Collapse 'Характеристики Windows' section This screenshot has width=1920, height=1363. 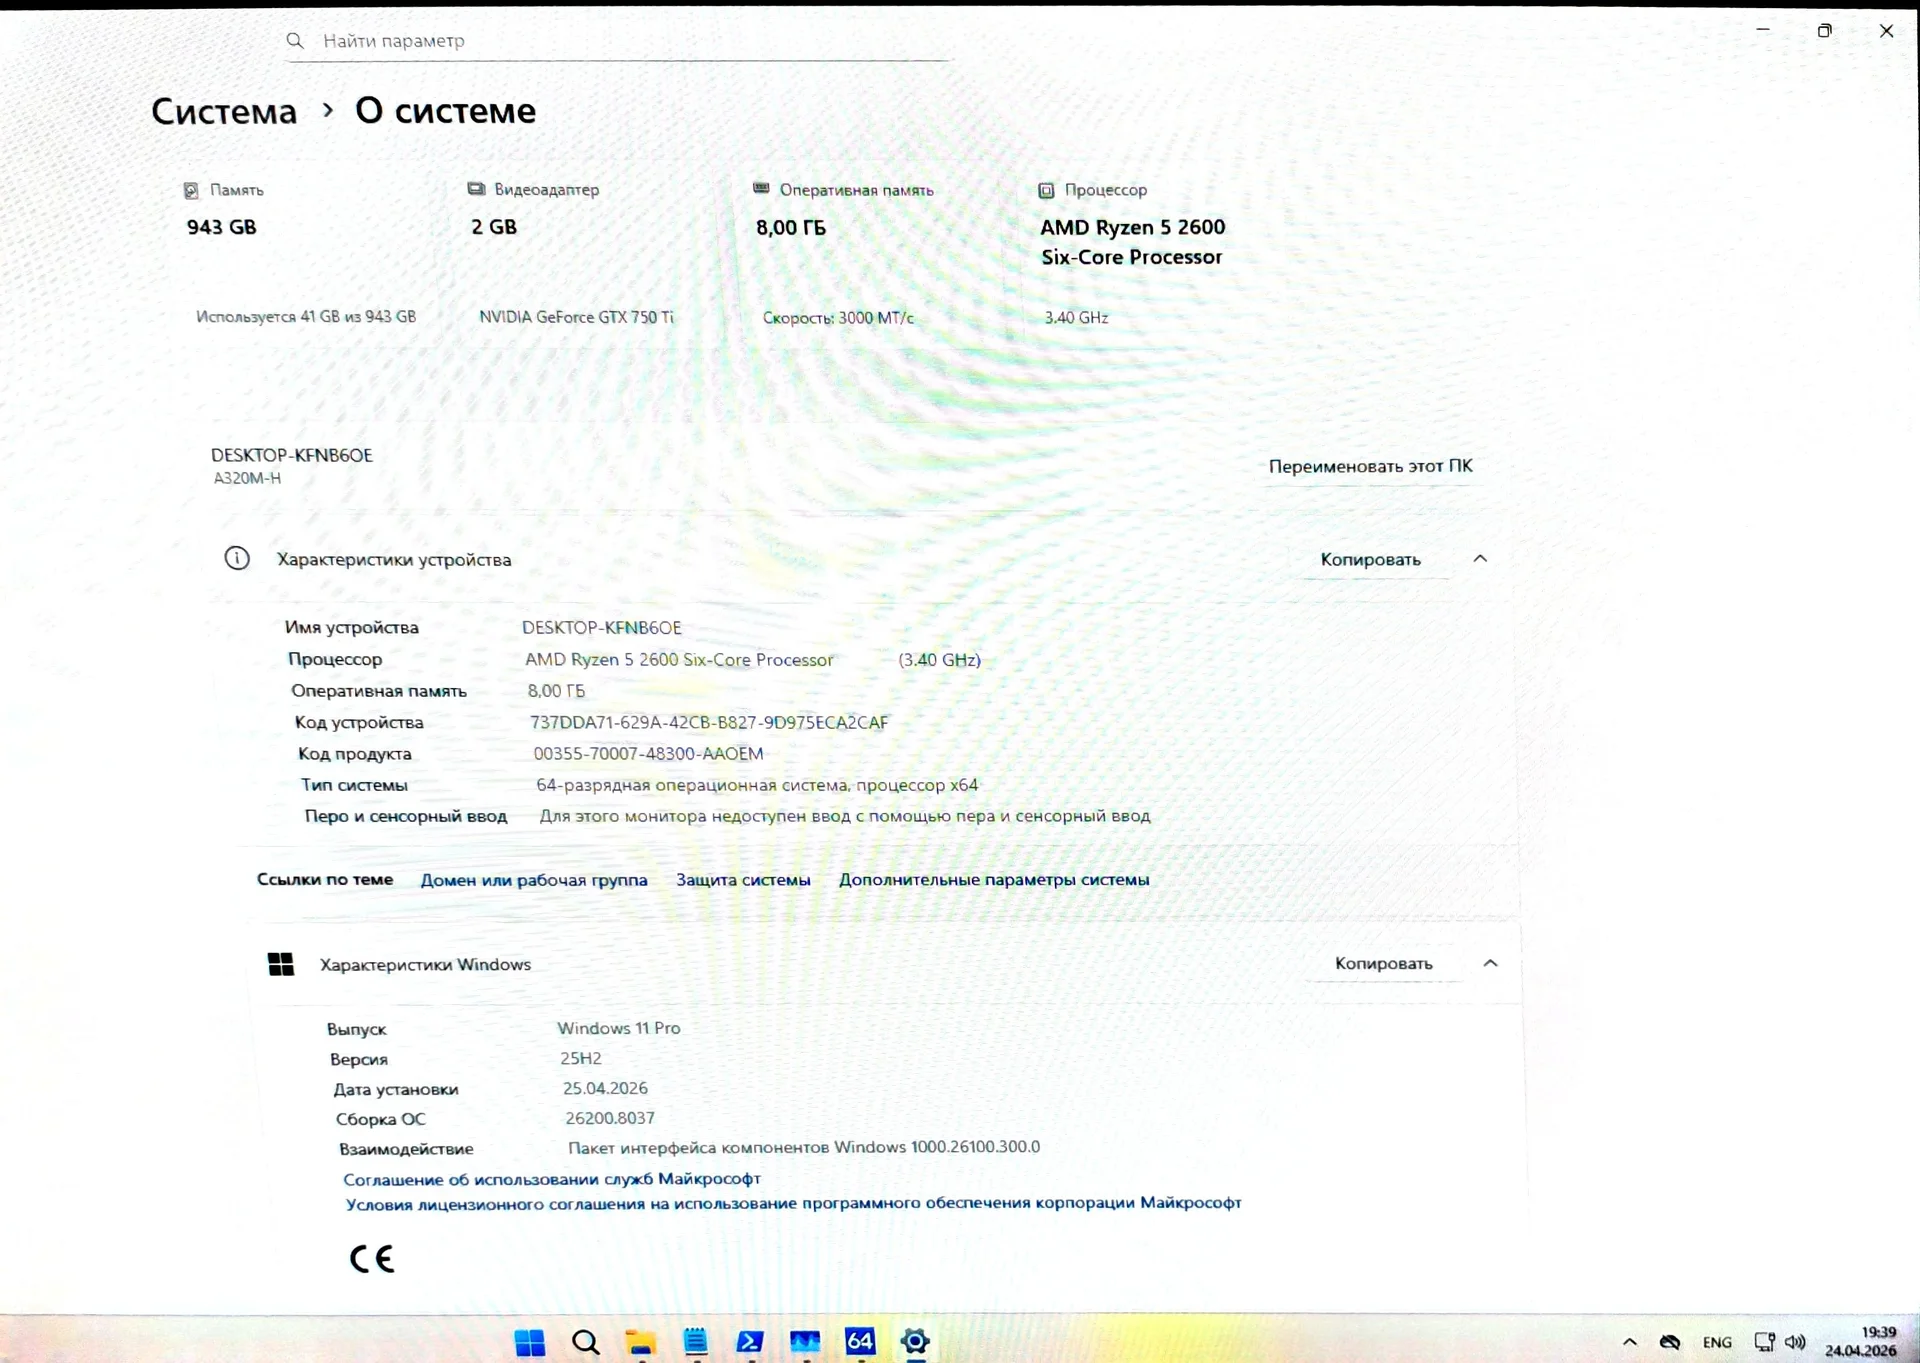pos(1490,963)
